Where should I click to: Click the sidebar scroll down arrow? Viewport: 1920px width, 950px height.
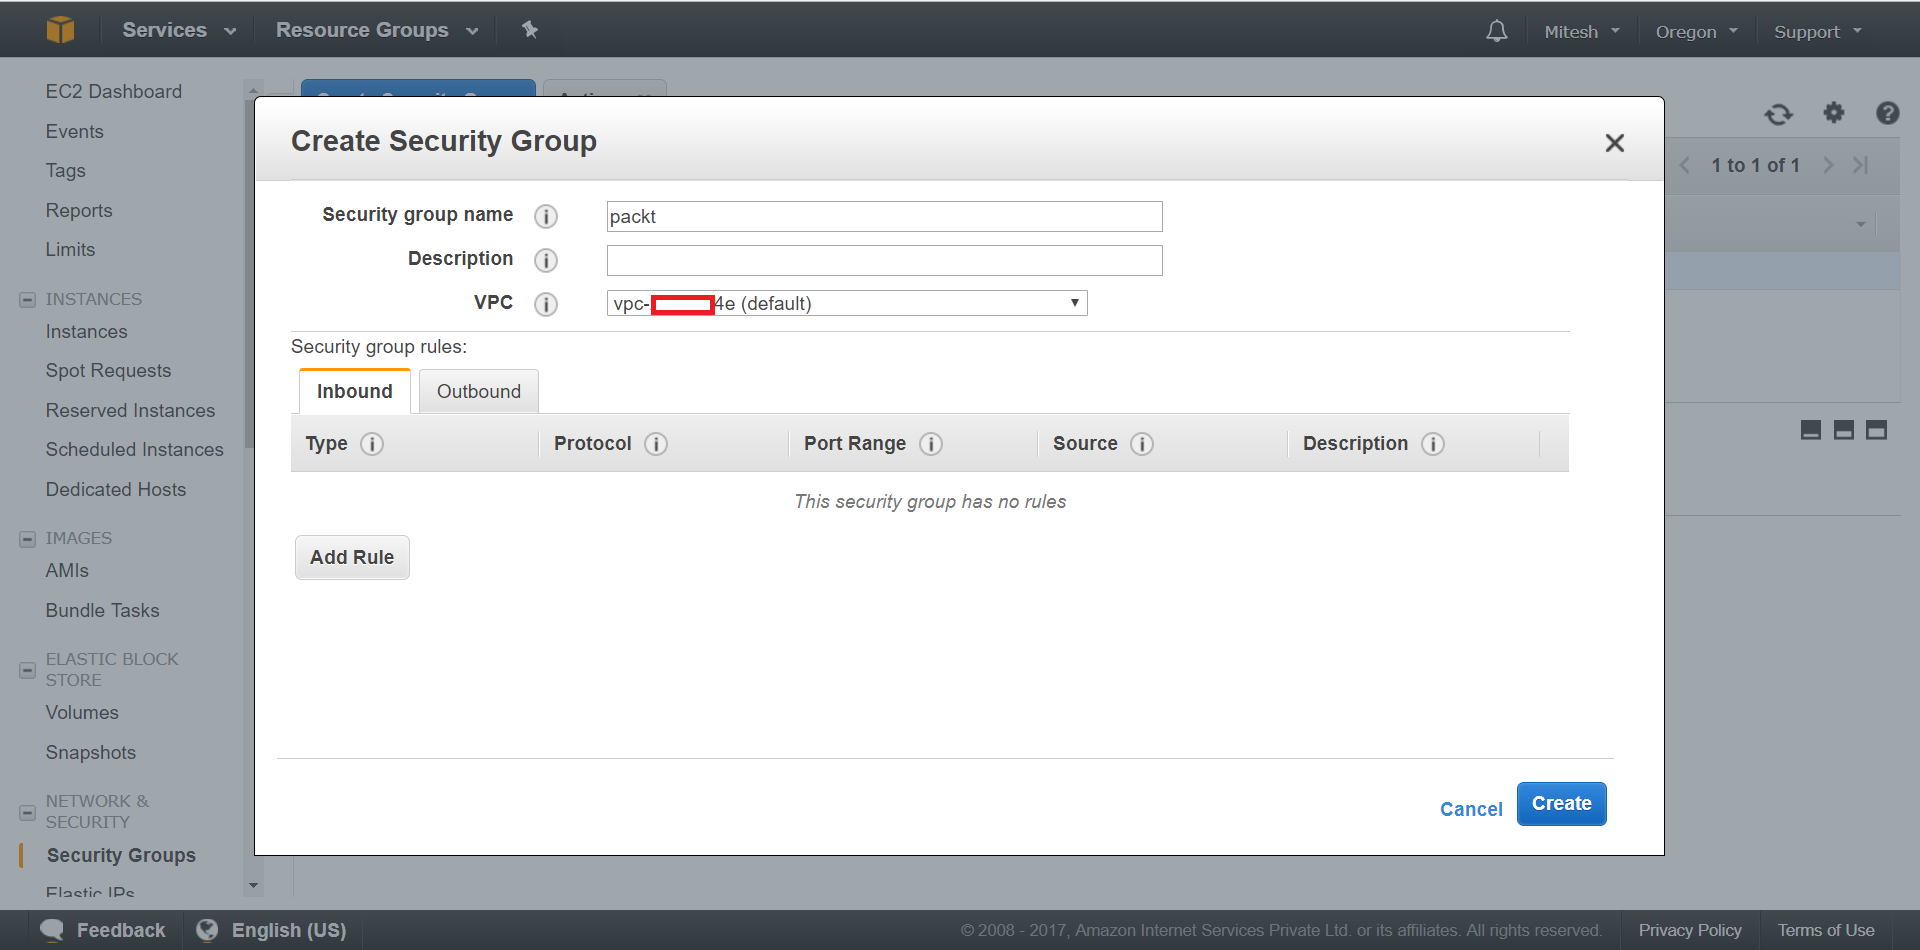(253, 885)
